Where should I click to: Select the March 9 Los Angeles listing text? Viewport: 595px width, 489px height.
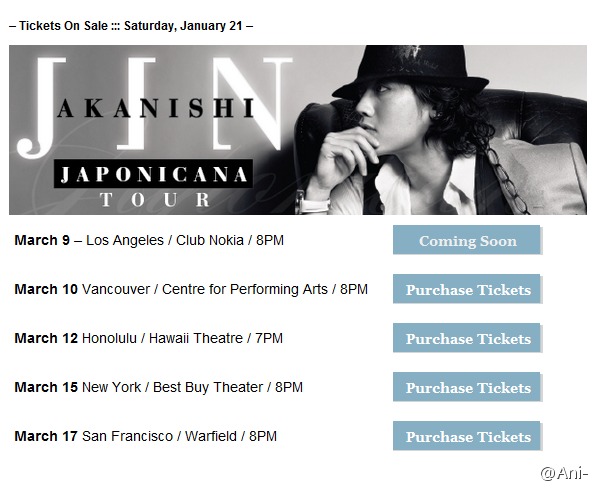point(149,240)
